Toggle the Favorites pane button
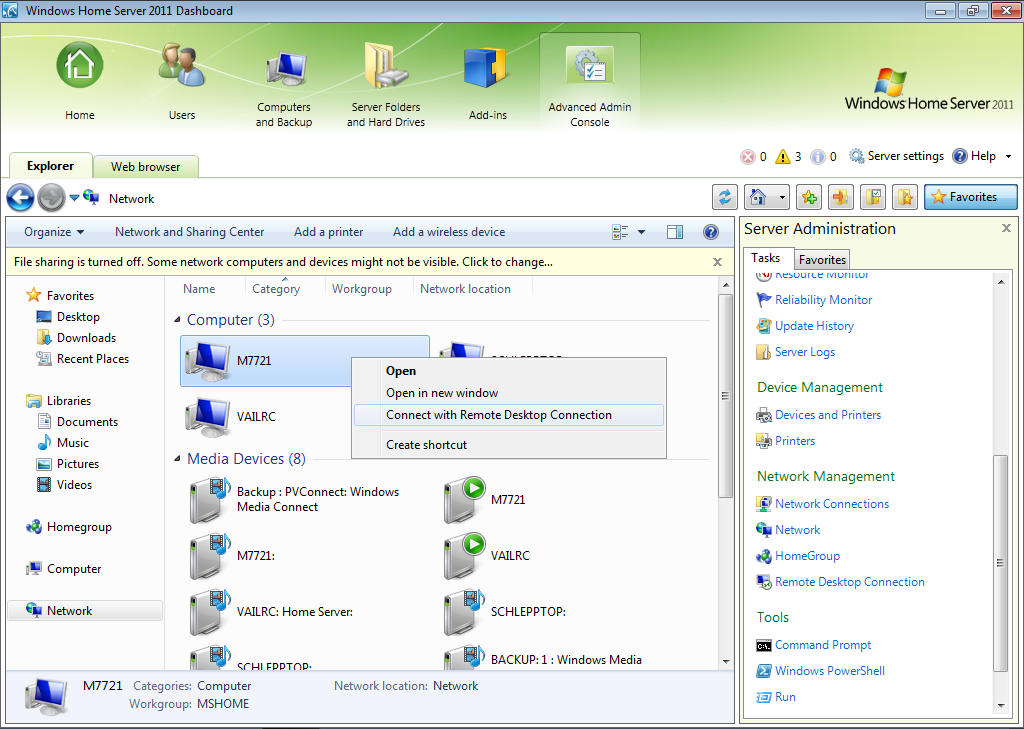The width and height of the screenshot is (1024, 729). point(970,197)
